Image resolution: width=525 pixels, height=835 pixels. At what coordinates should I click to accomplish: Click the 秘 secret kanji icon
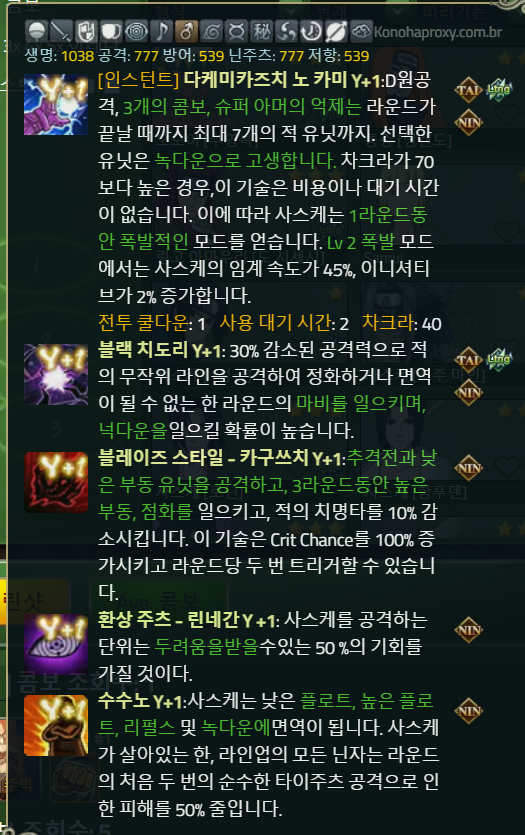(261, 32)
